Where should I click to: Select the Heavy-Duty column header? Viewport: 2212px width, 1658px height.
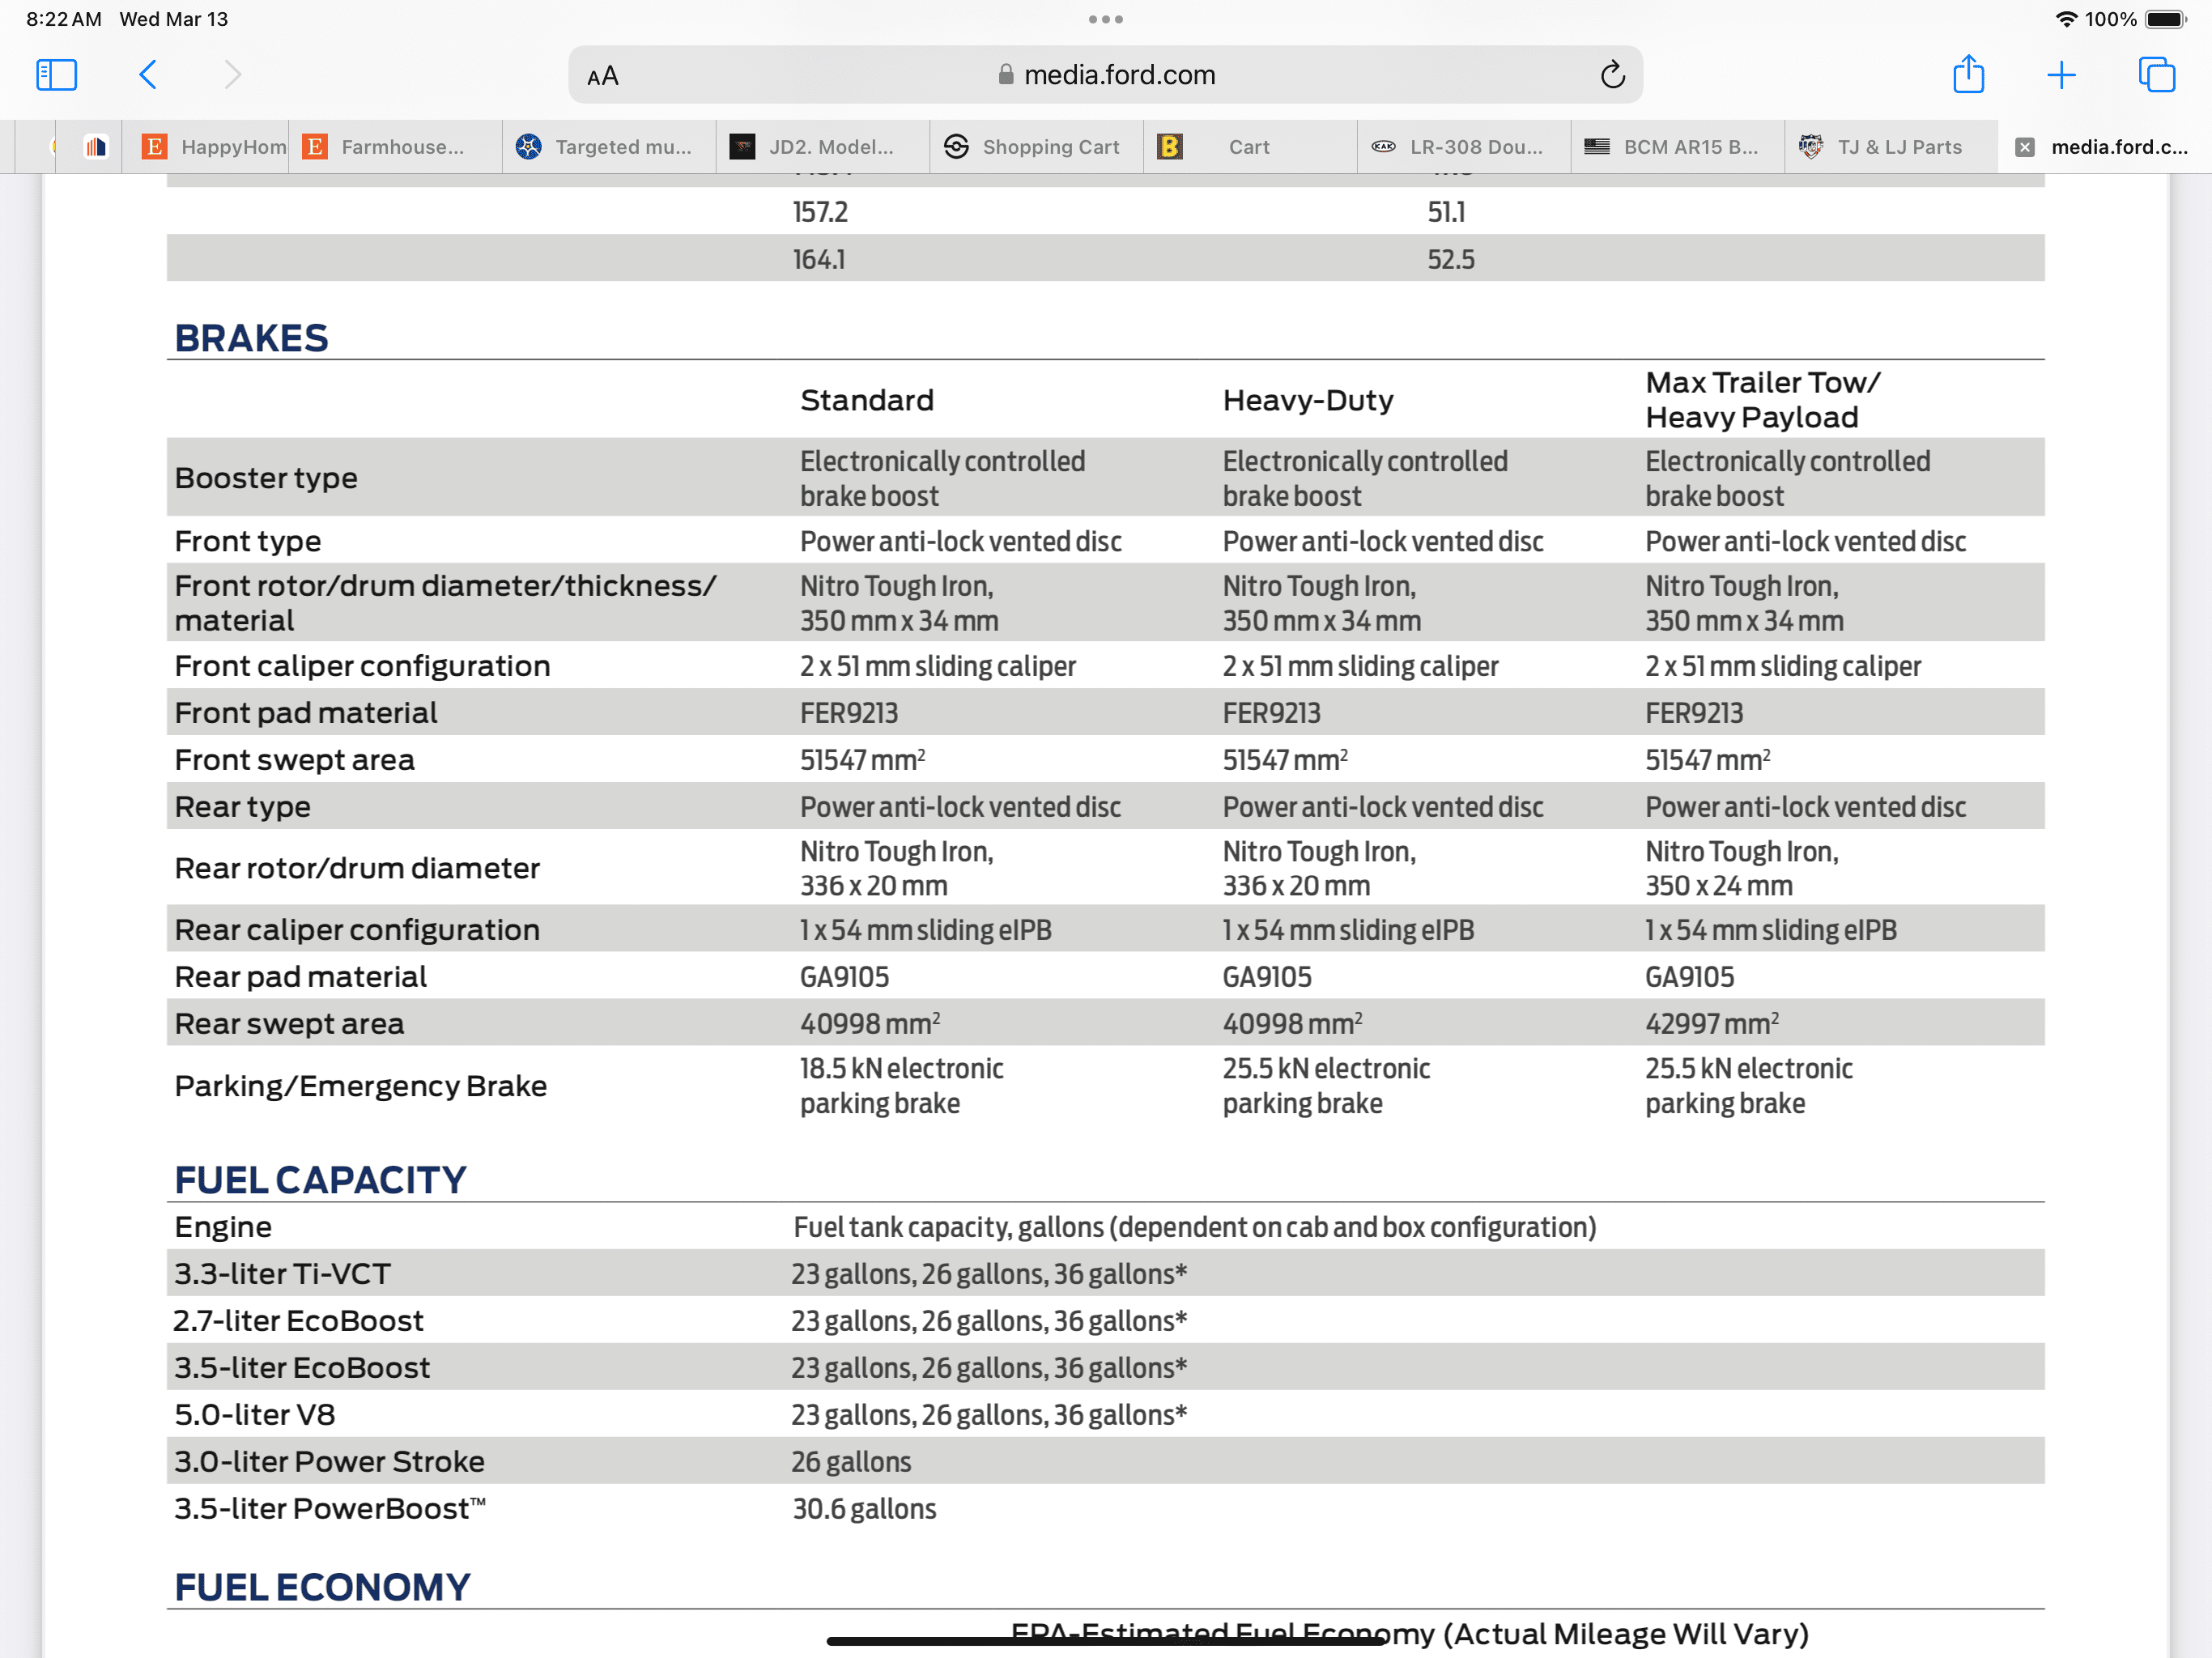pos(1308,400)
